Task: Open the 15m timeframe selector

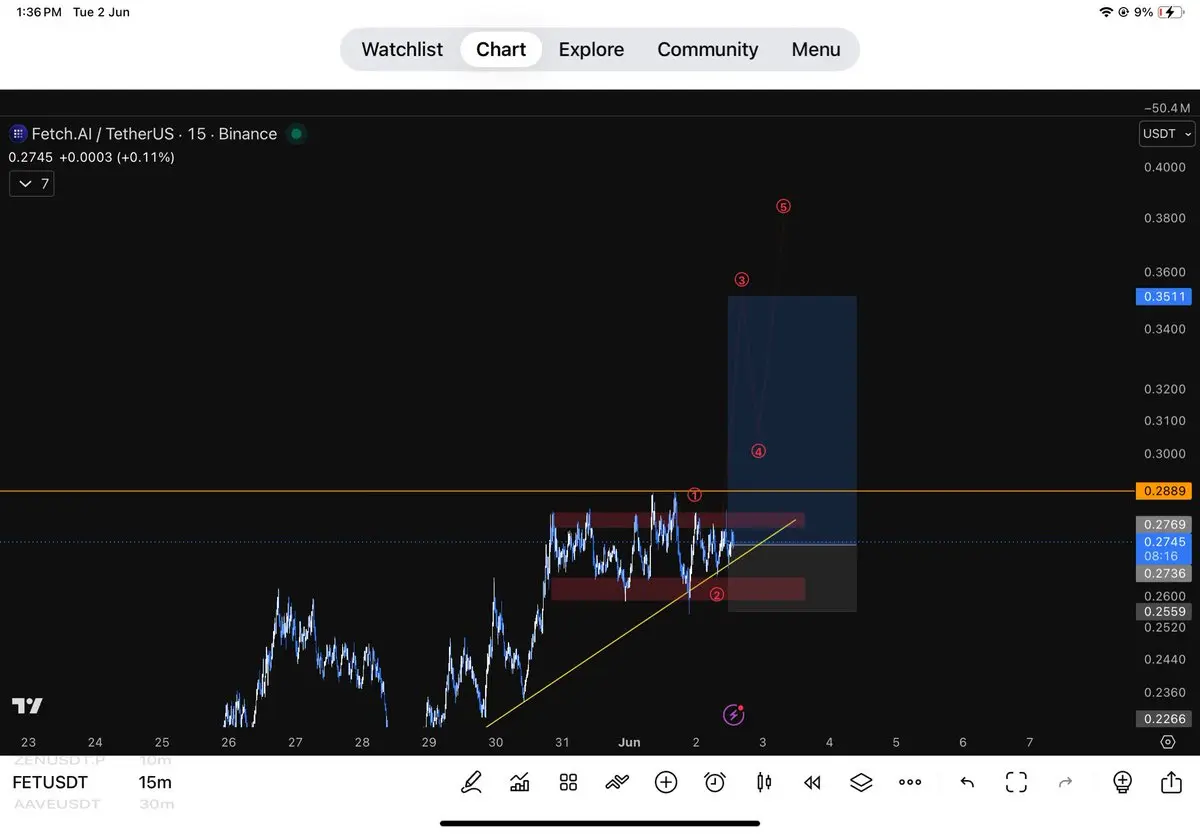Action: tap(155, 783)
